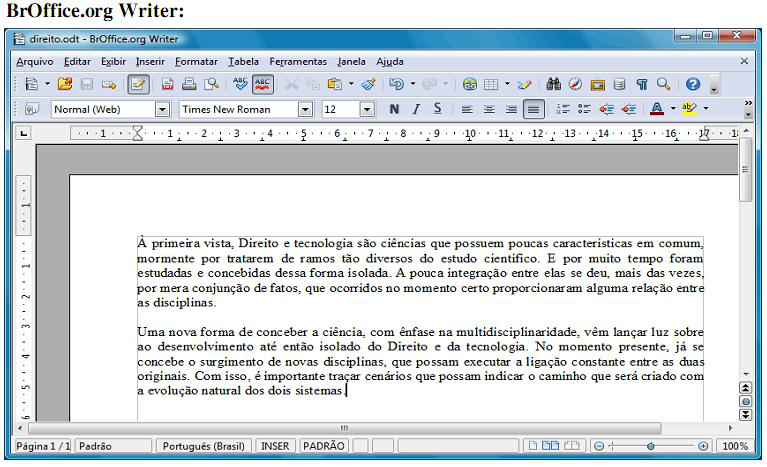The height and width of the screenshot is (467, 767).
Task: Toggle Nonprinting Characters
Action: point(641,85)
